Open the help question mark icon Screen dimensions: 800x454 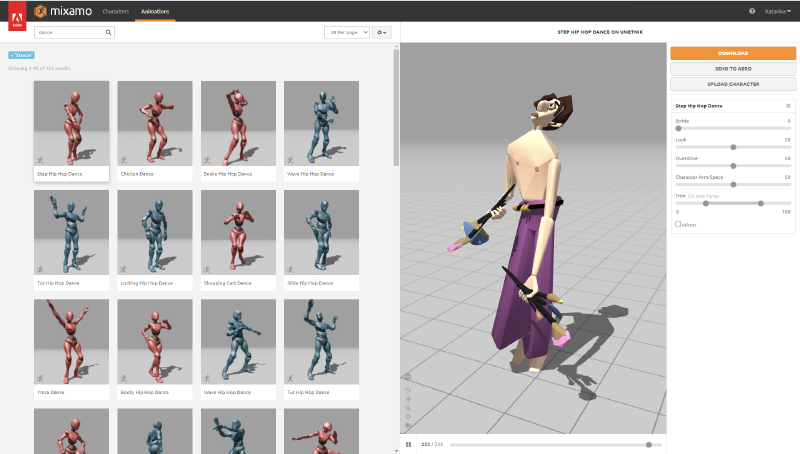click(752, 11)
